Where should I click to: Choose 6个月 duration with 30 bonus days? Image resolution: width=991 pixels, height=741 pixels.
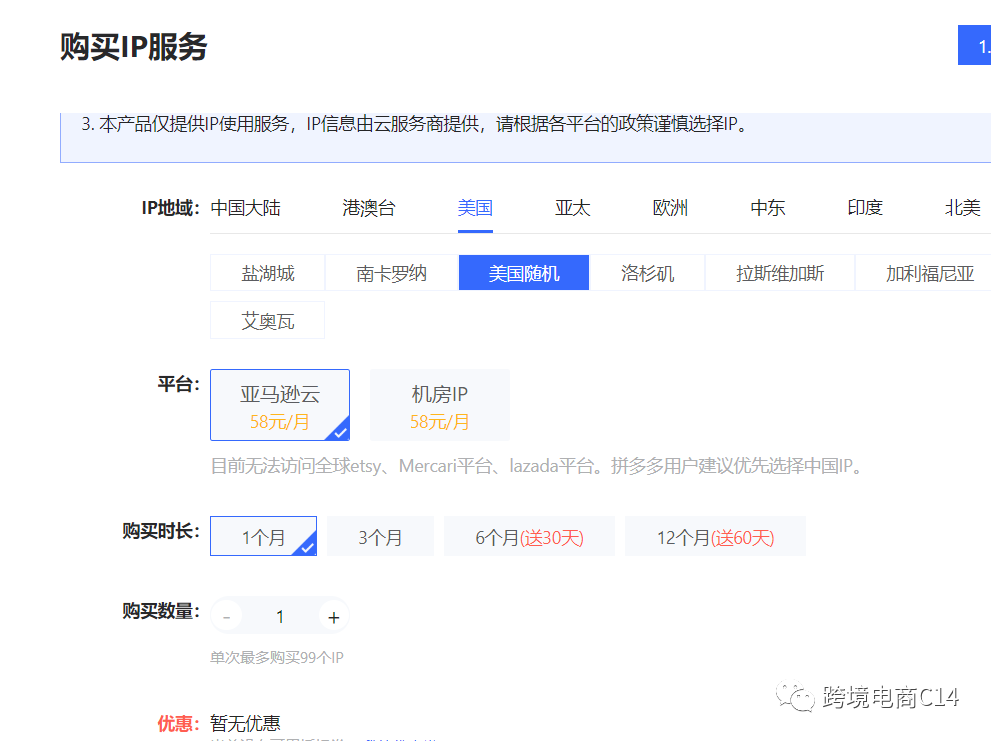pos(530,536)
